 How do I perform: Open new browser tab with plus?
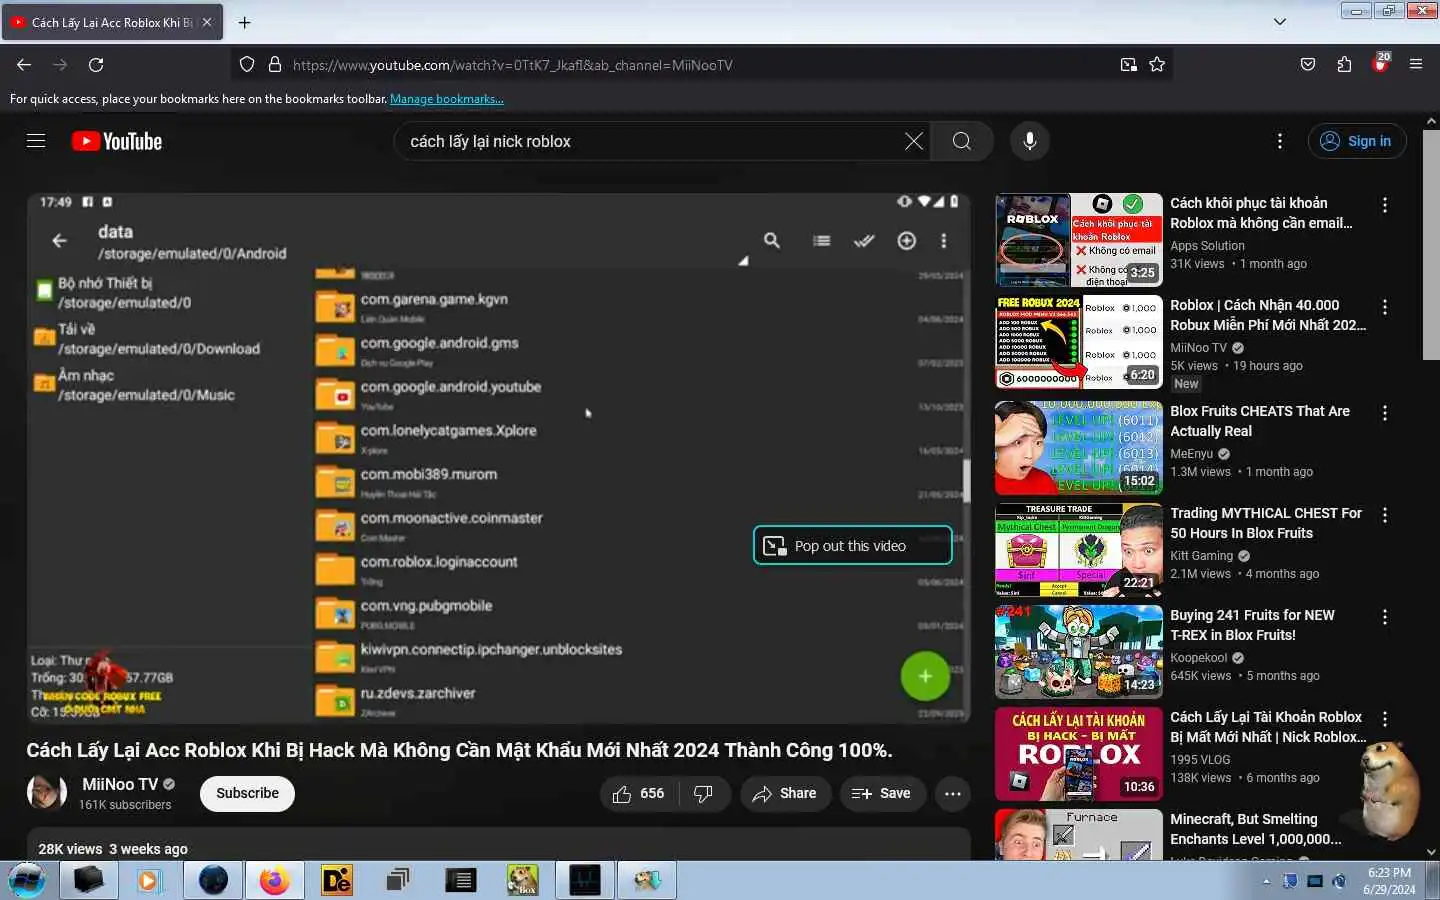(244, 21)
